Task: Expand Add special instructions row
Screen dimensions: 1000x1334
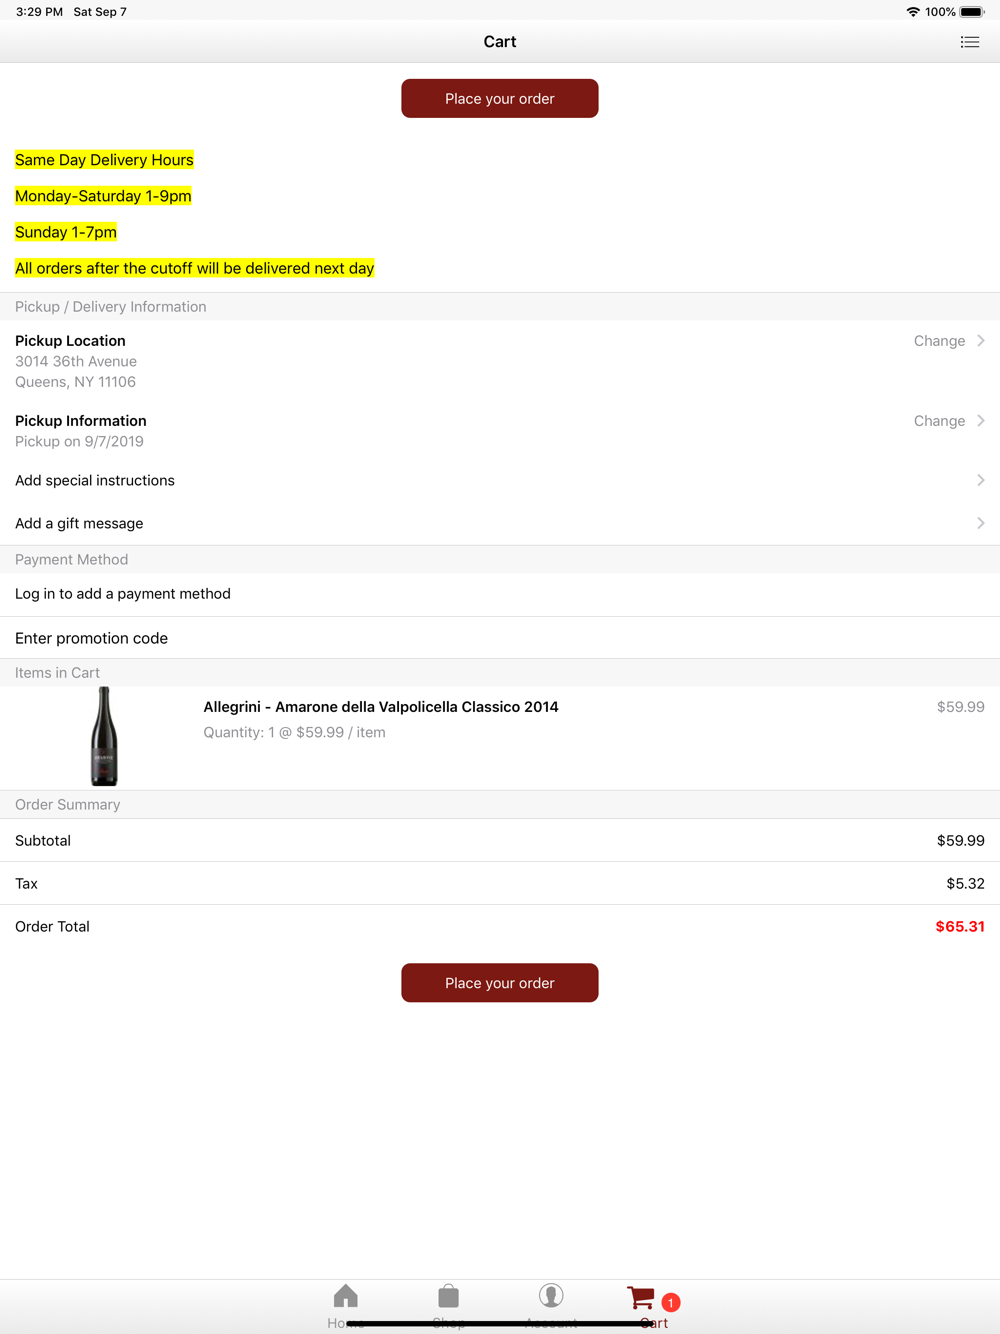Action: (500, 481)
